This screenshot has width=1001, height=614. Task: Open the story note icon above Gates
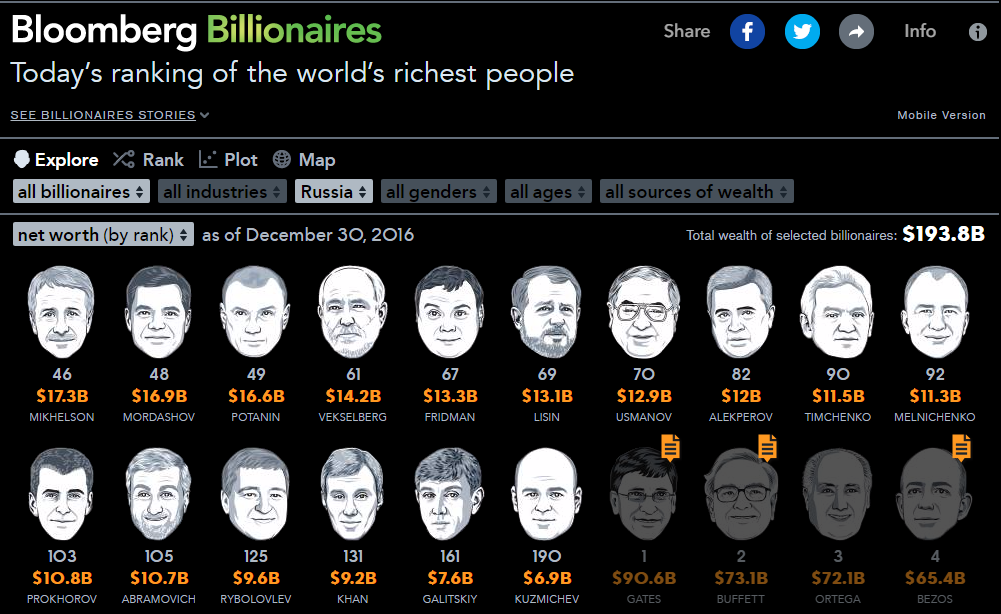[x=670, y=447]
